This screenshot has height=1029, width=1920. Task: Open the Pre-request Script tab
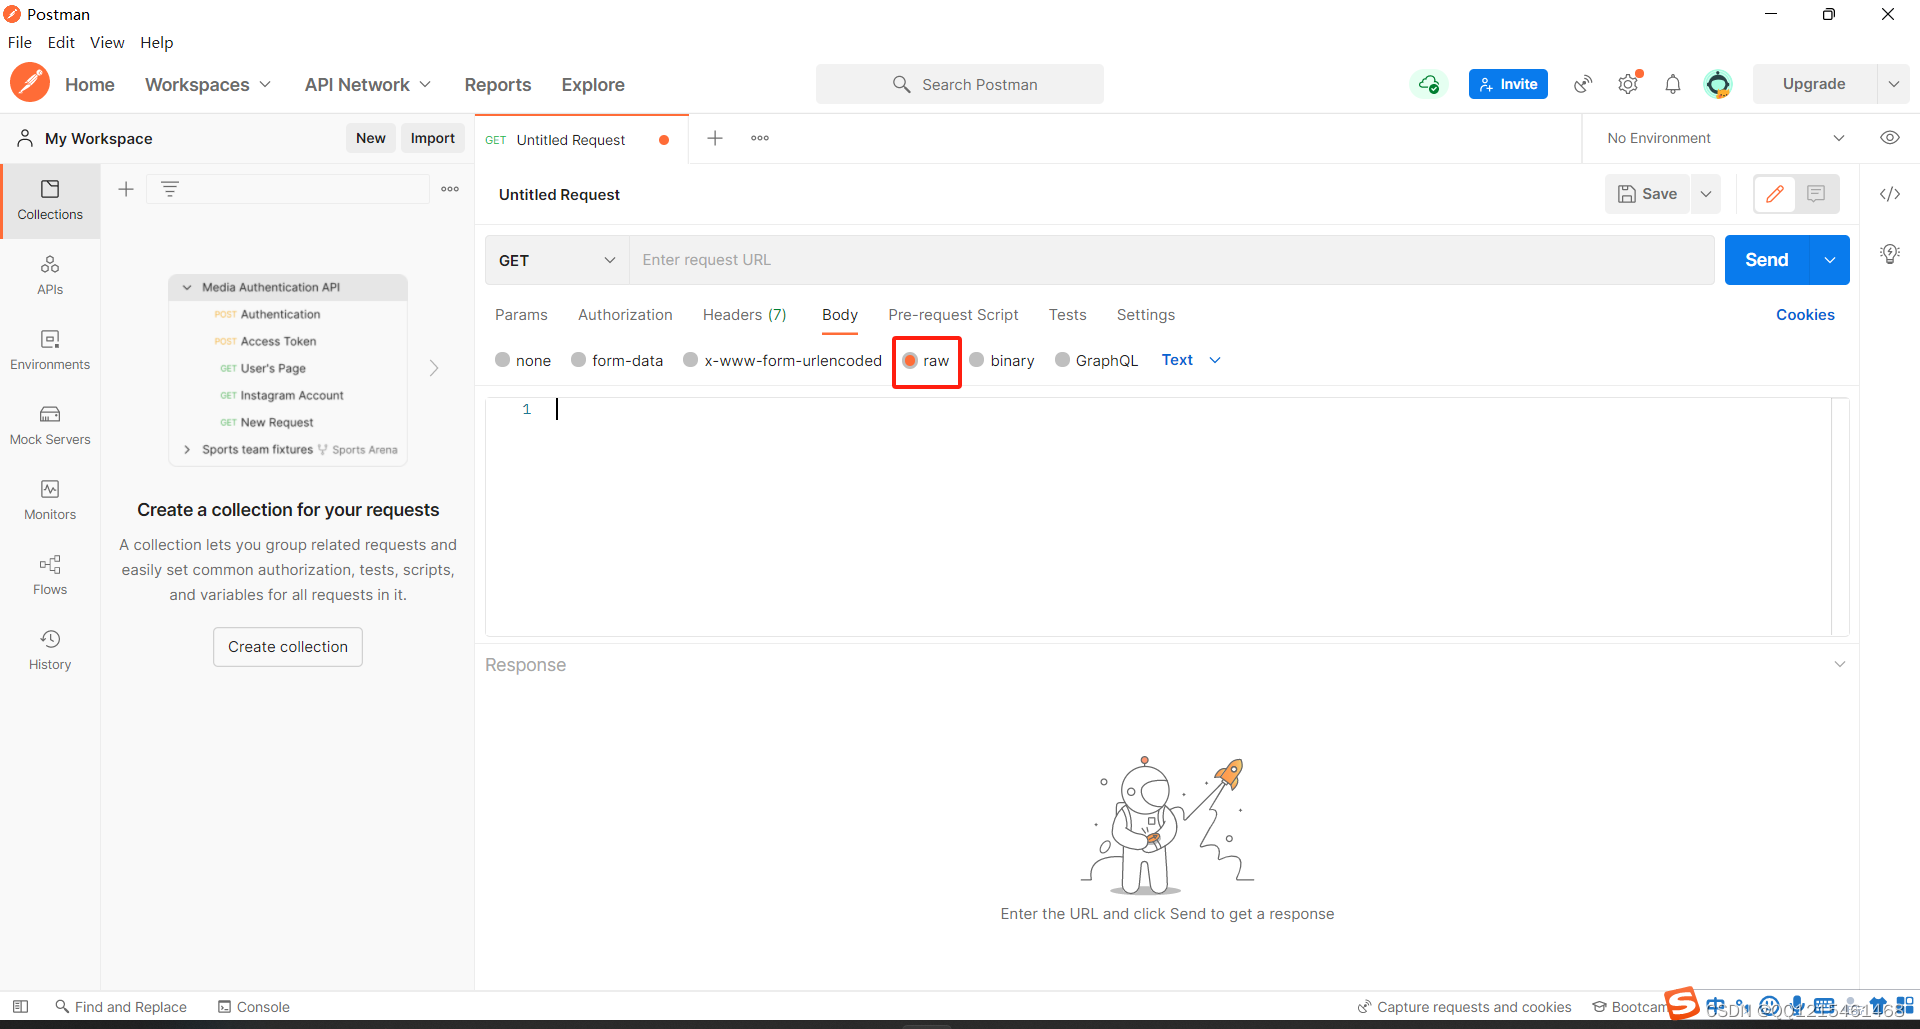tap(953, 315)
